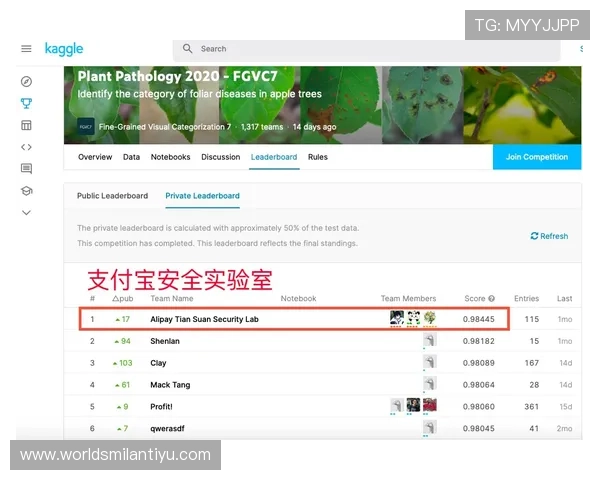
Task: Open the Mack Tang team row name
Action: point(170,385)
